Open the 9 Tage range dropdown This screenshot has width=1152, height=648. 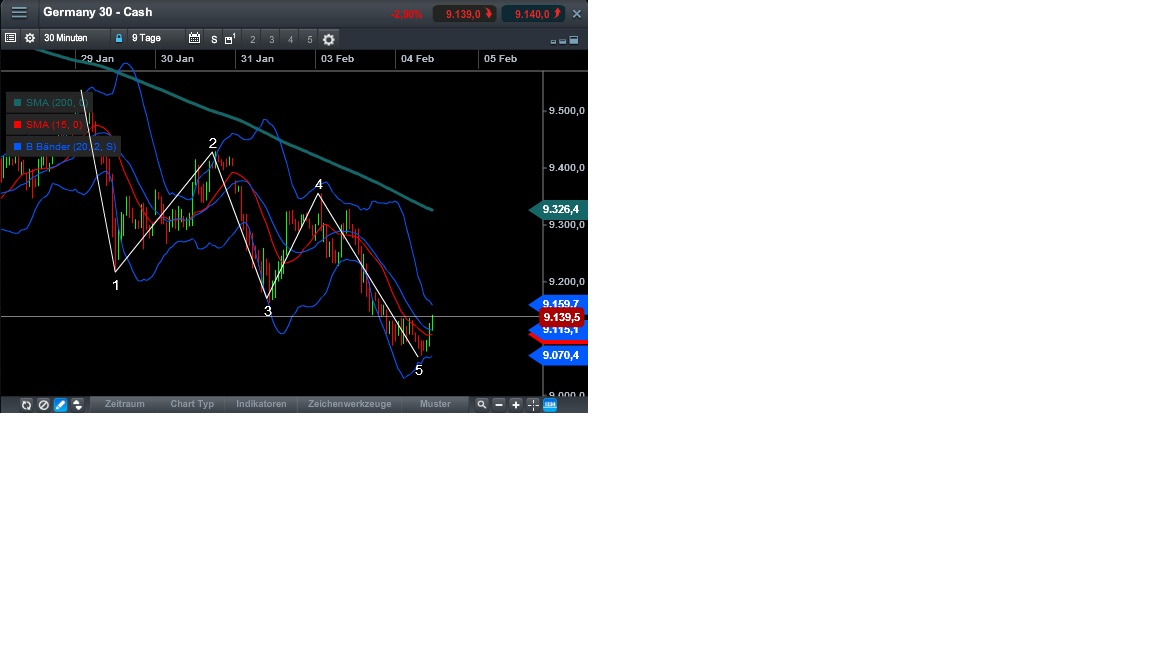pos(147,38)
